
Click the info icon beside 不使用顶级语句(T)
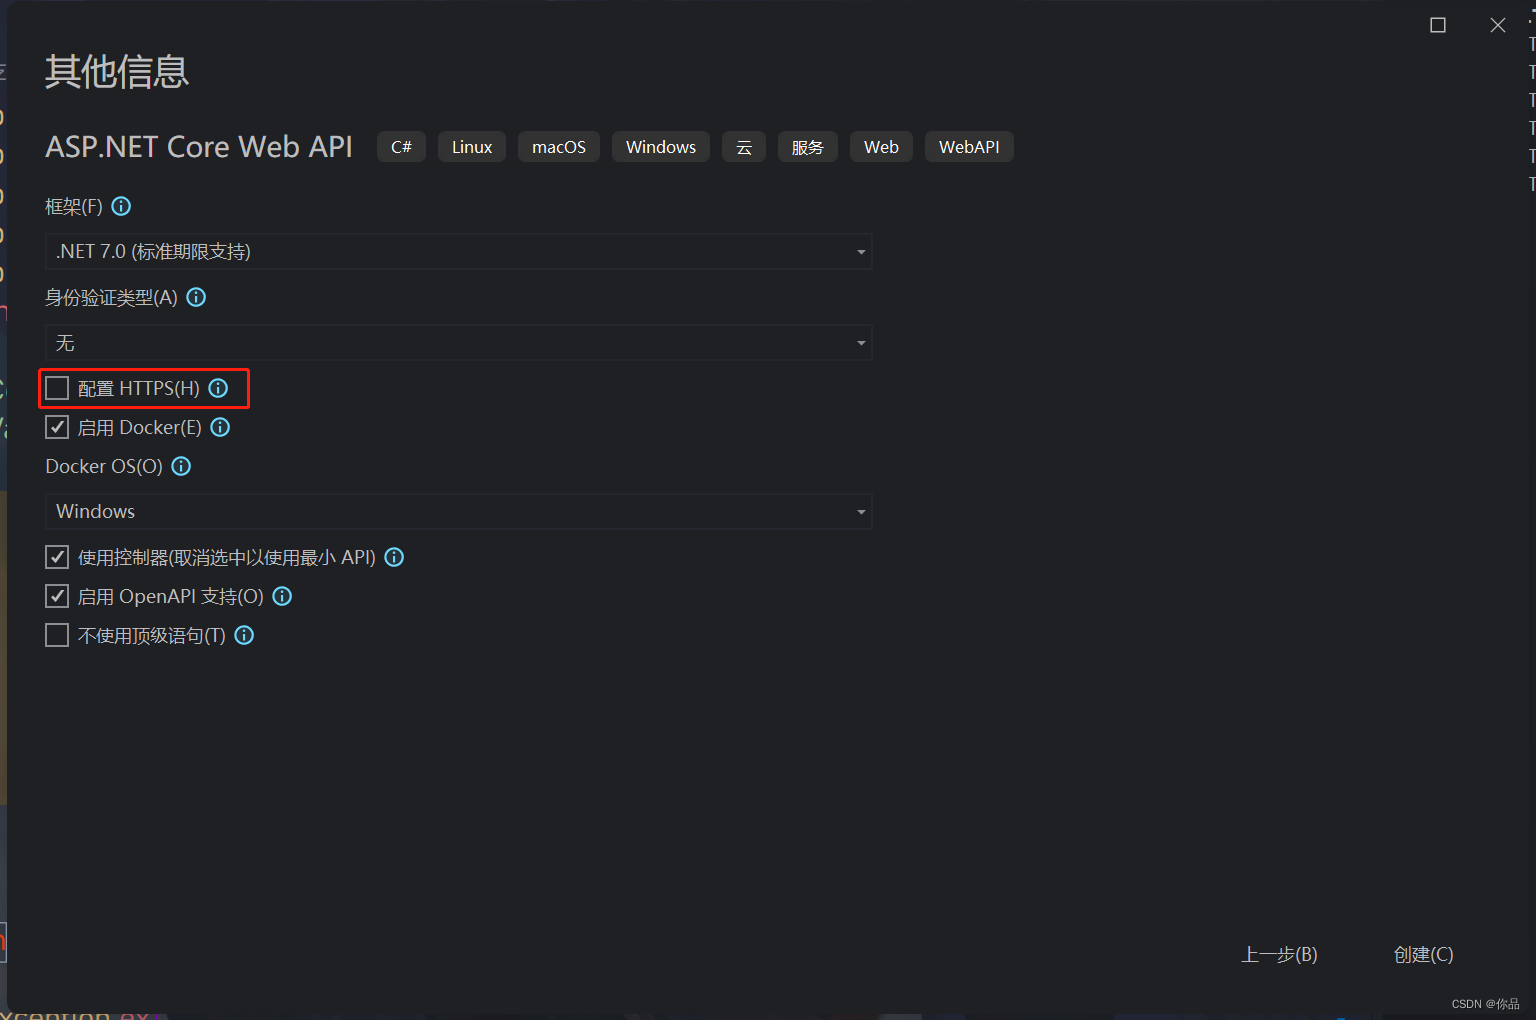point(244,635)
